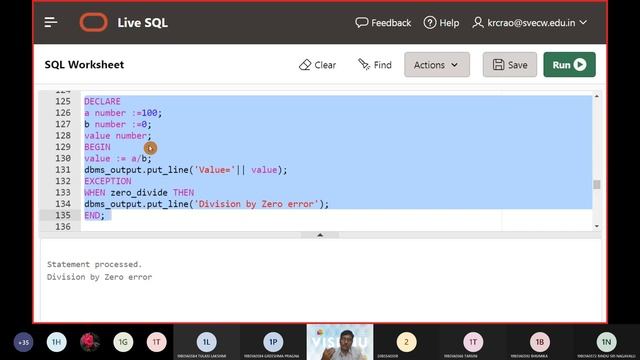
Task: Click the EXCEPTION keyword
Action: point(108,181)
